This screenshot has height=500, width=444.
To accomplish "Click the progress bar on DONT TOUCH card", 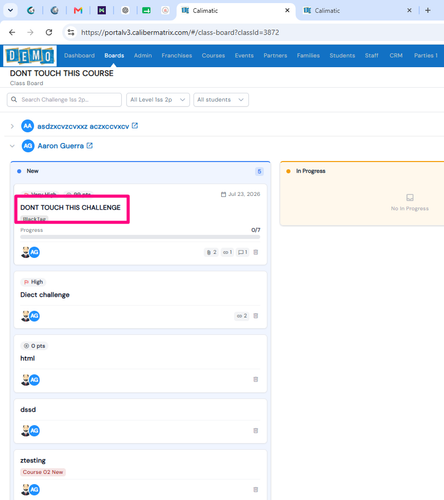I will coord(140,237).
